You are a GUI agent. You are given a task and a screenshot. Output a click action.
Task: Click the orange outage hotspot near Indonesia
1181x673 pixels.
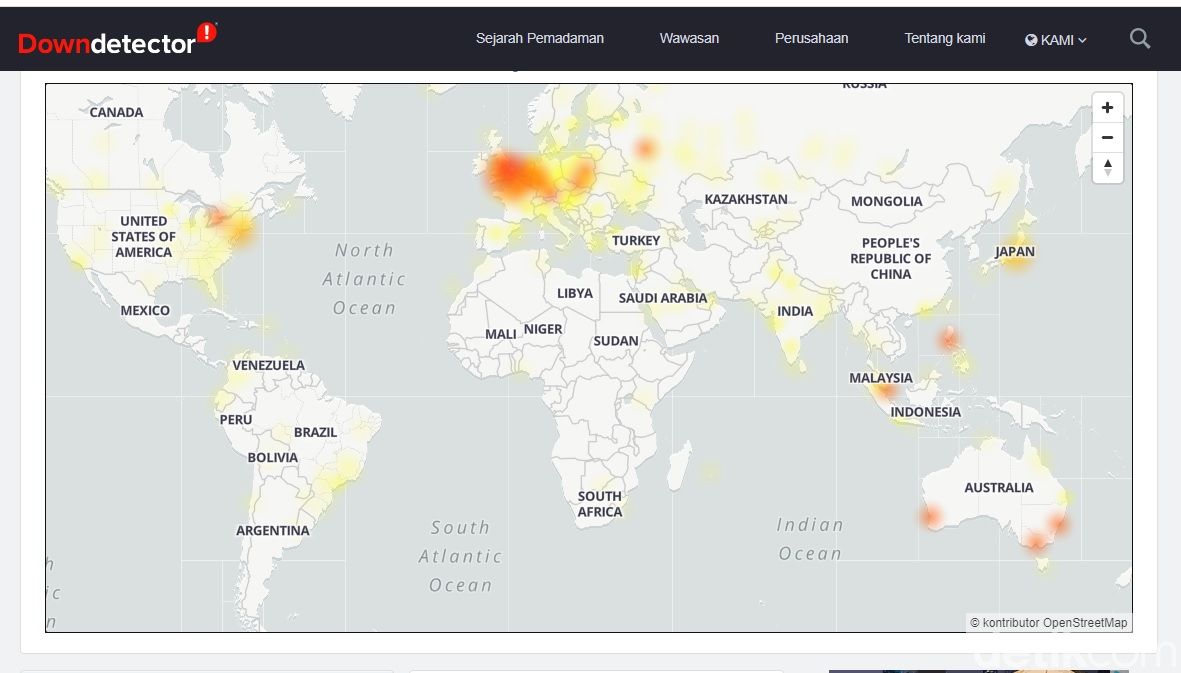884,393
